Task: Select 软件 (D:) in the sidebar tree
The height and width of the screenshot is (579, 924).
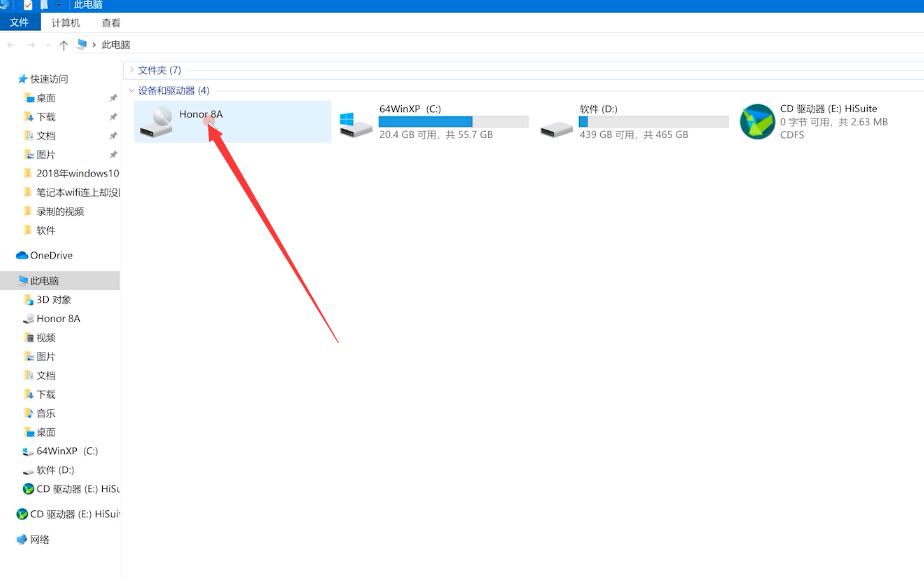Action: [48, 470]
